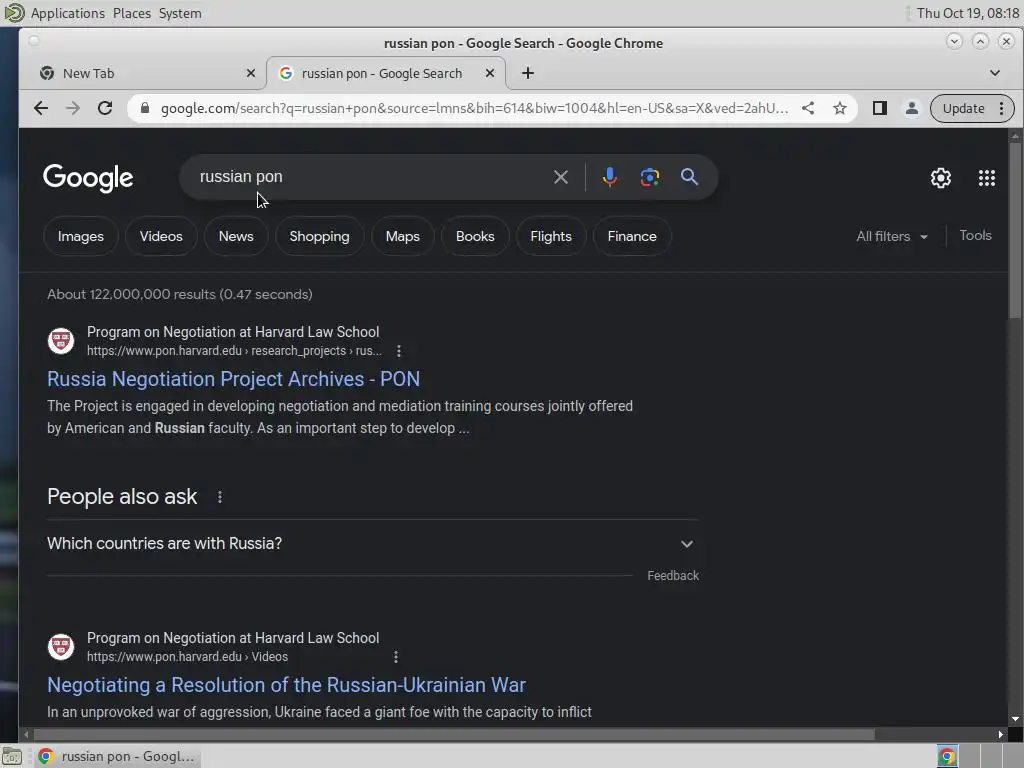Open the Places menu
1024x768 pixels.
click(x=131, y=13)
